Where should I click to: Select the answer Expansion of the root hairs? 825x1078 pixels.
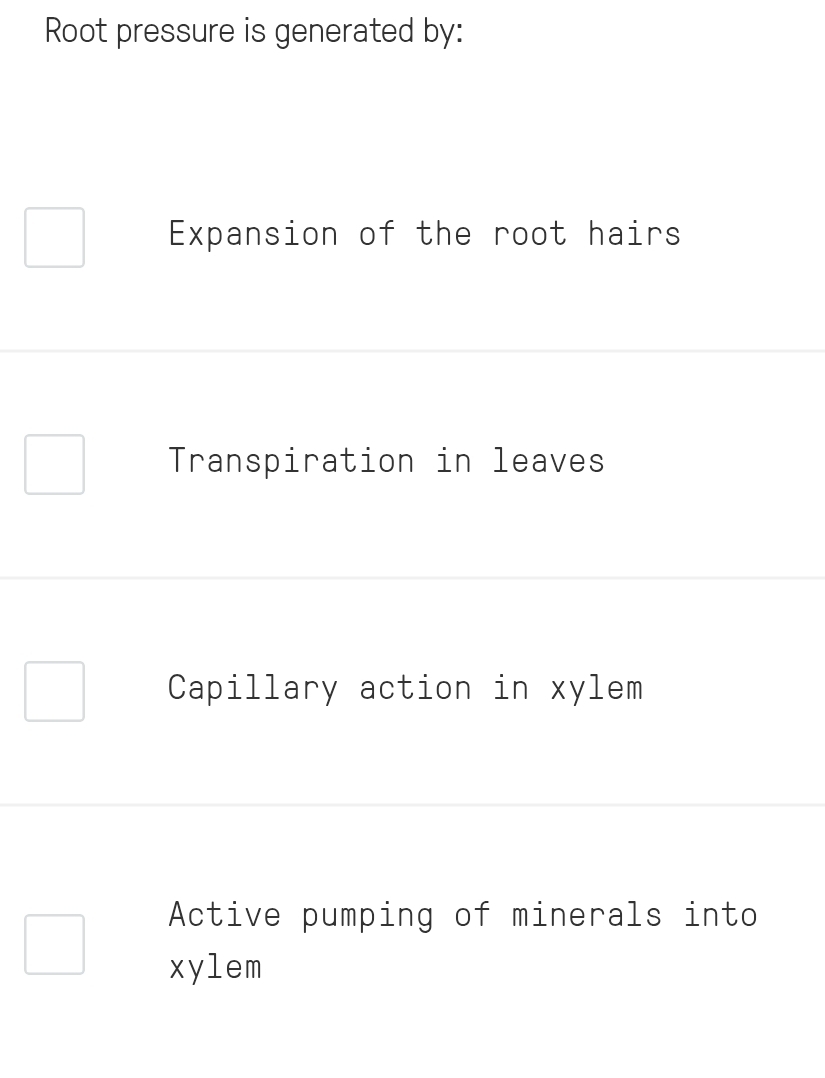click(424, 234)
